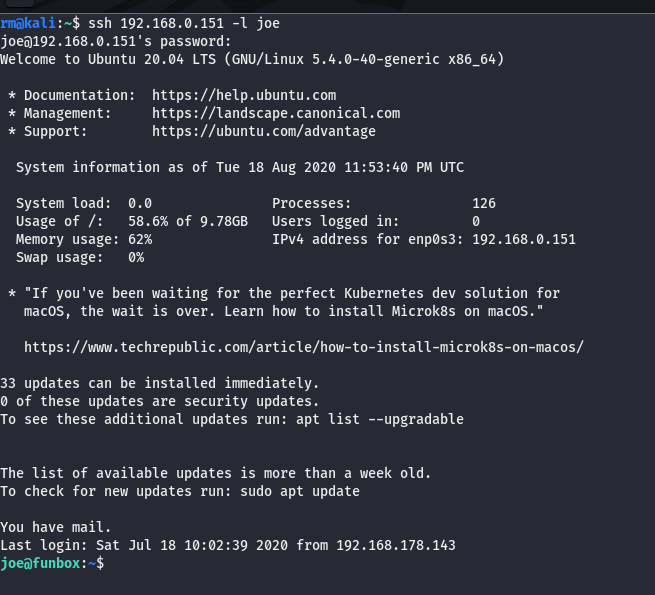Screen dimensions: 655x595
Task: Open the landscape.canonical.com management link
Action: coord(276,113)
